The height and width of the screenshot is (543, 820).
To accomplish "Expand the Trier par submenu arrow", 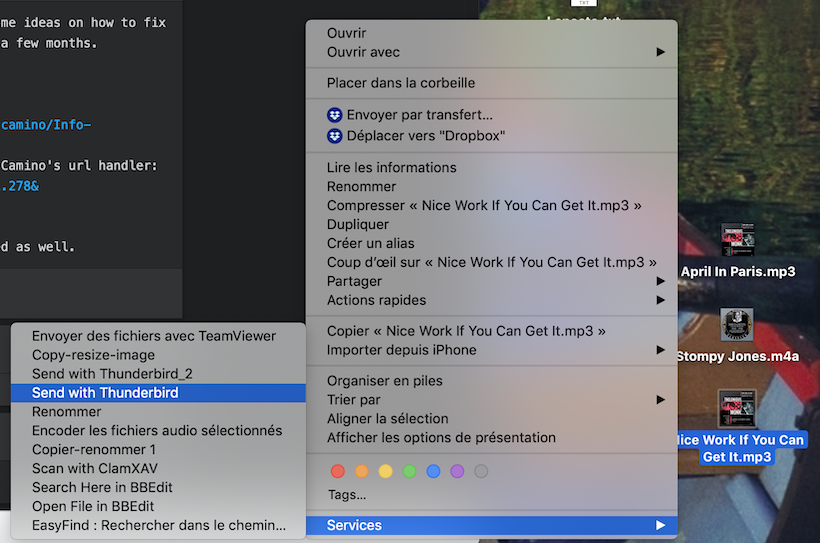I will tap(660, 400).
